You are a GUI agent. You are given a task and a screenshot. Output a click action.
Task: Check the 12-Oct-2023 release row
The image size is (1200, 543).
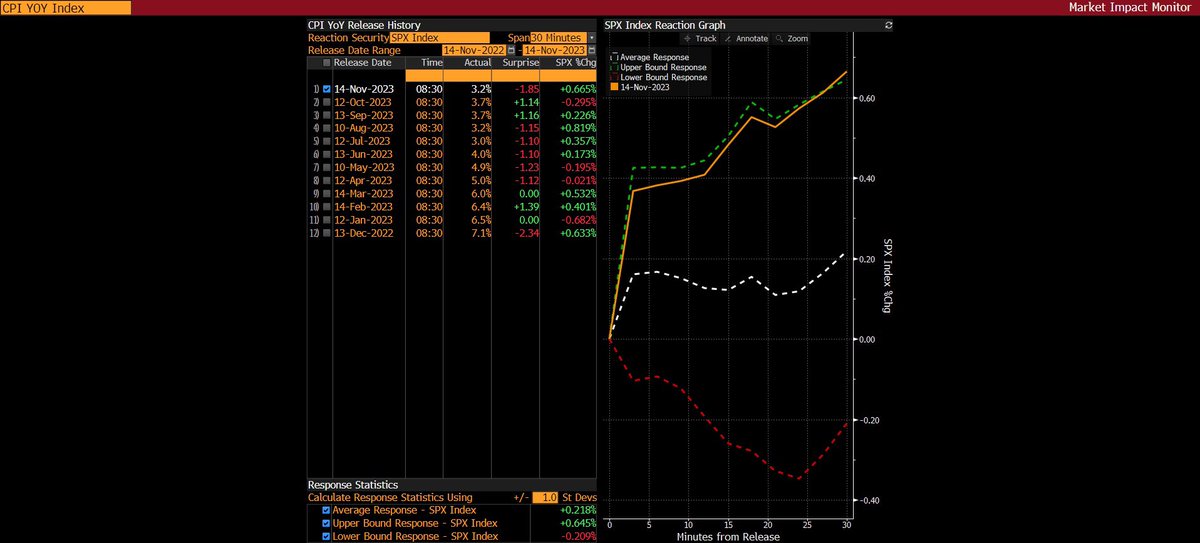[x=327, y=101]
